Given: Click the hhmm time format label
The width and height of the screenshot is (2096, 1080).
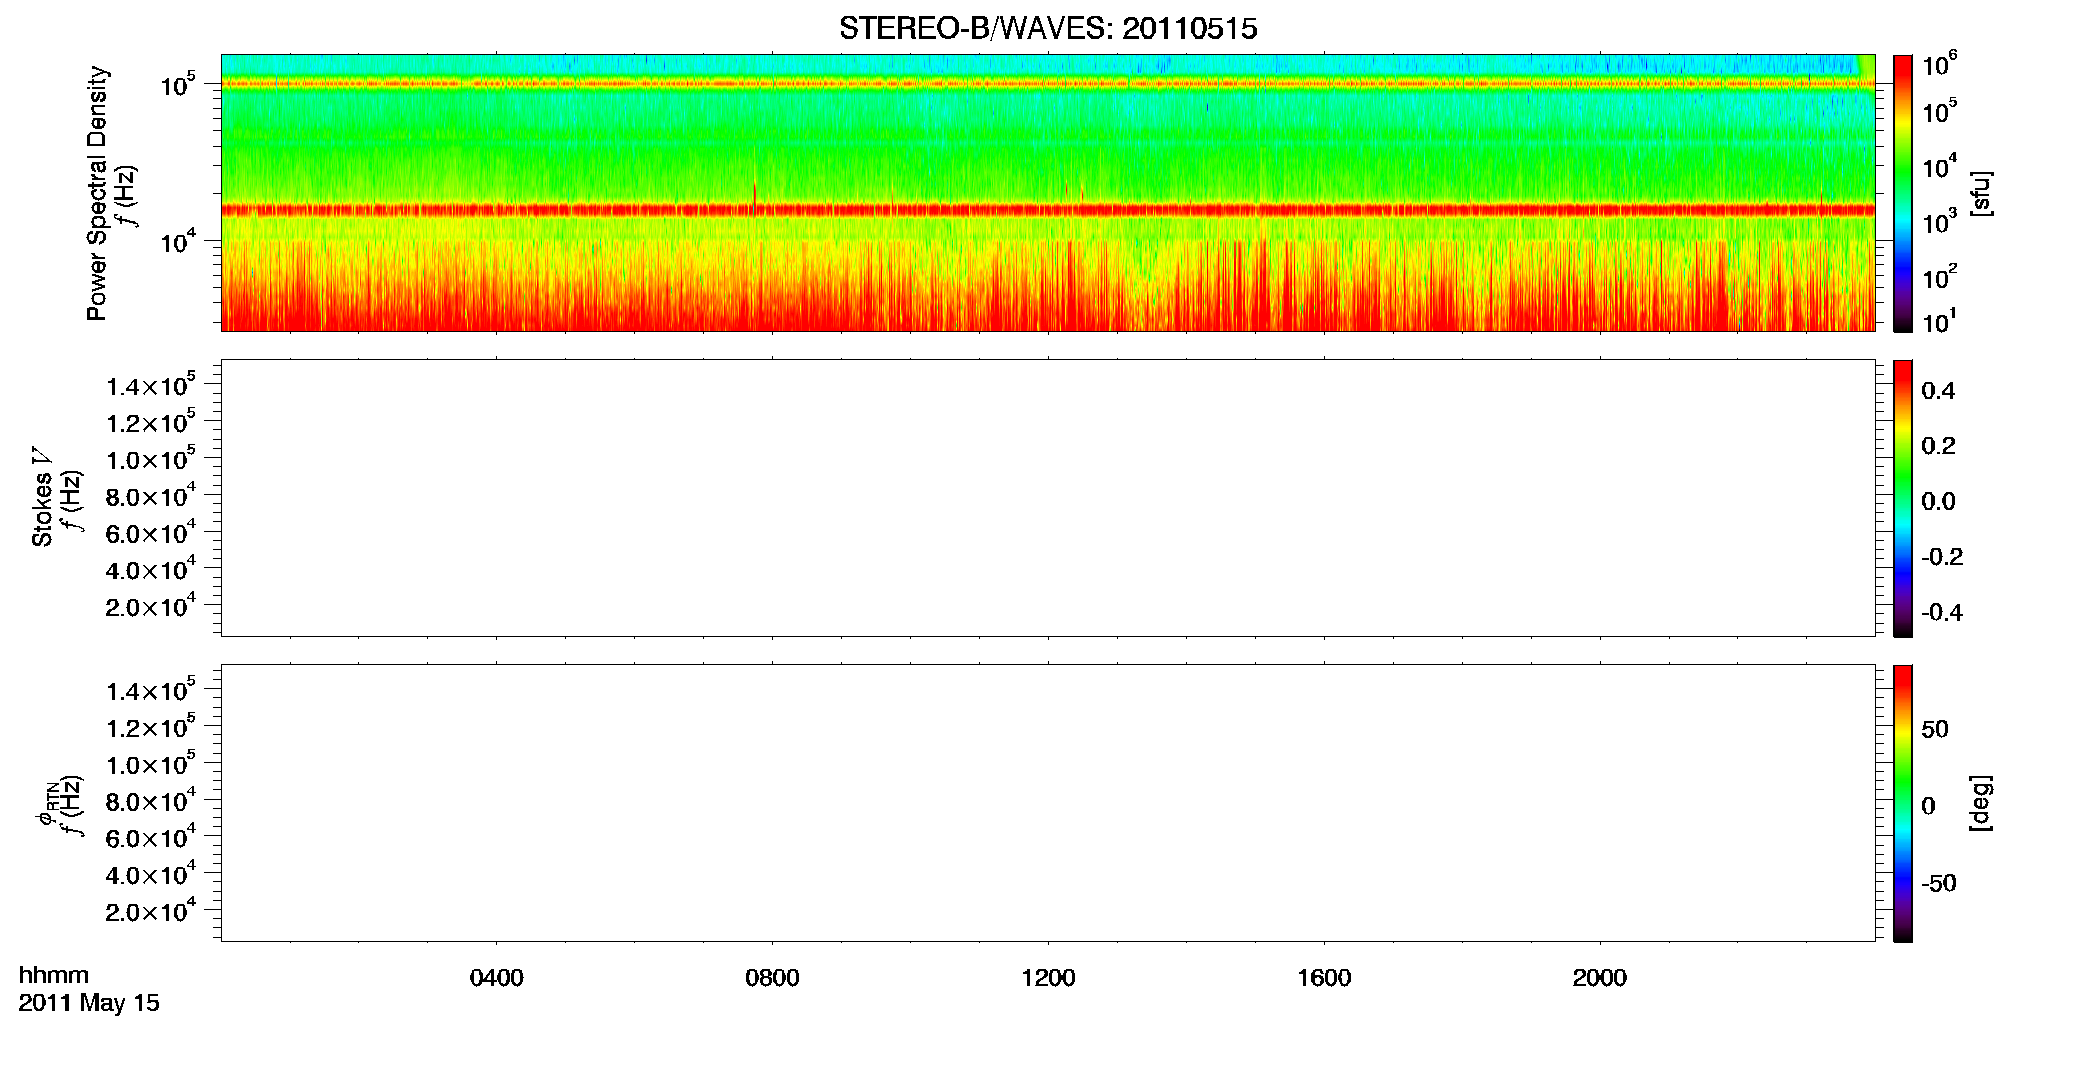Looking at the screenshot, I should (54, 975).
